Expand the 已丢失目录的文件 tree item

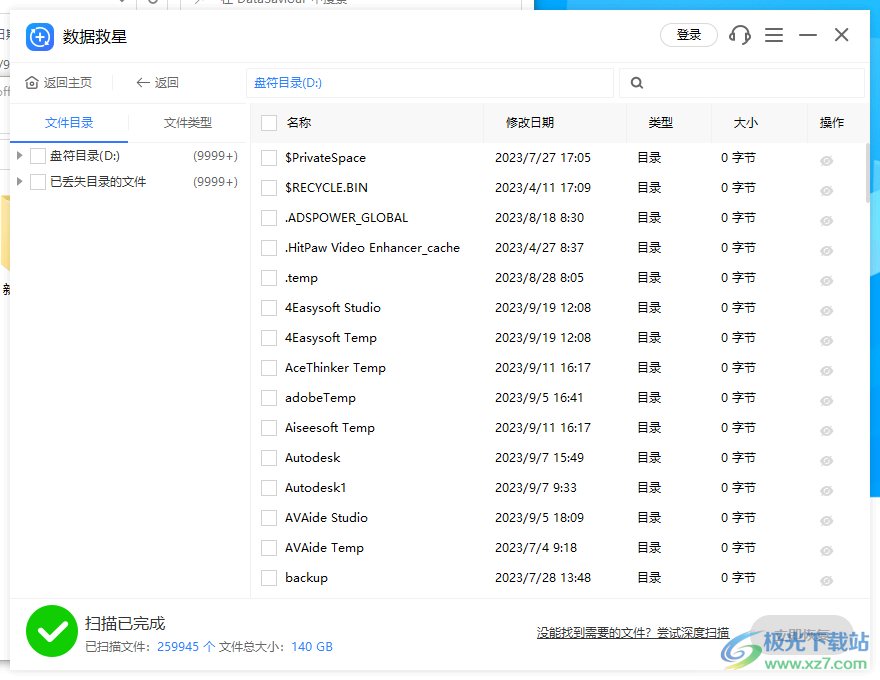18,182
